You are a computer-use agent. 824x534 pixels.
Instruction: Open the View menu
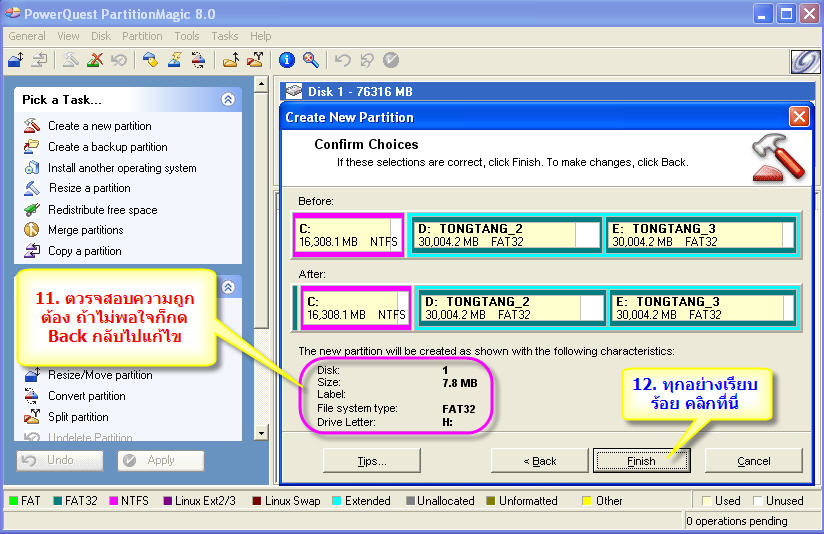pyautogui.click(x=68, y=36)
